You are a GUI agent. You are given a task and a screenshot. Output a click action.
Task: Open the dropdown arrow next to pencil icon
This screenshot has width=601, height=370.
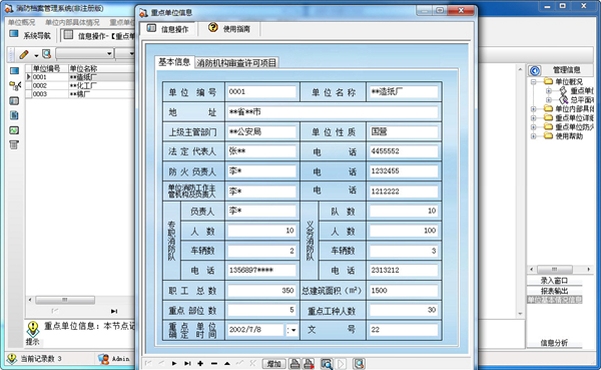(x=36, y=56)
